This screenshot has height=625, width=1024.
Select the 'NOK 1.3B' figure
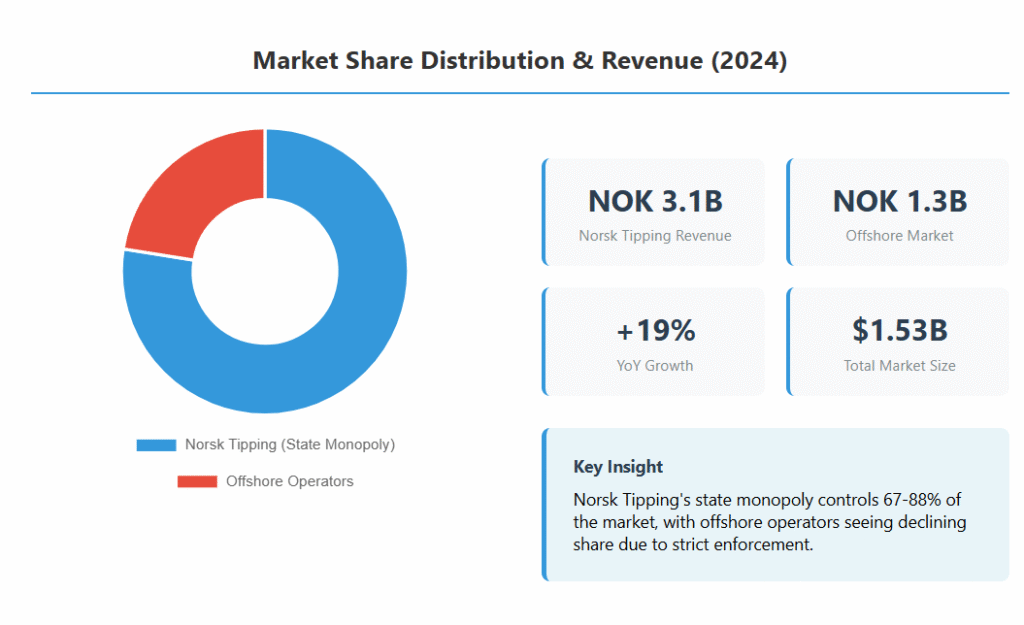point(899,201)
